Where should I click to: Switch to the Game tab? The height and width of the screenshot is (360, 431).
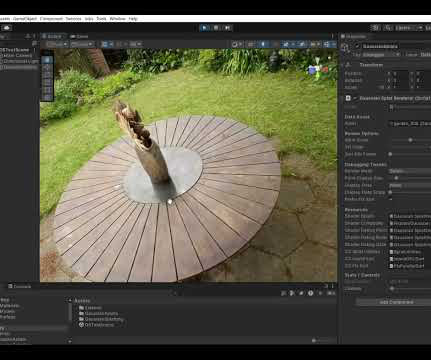(79, 36)
